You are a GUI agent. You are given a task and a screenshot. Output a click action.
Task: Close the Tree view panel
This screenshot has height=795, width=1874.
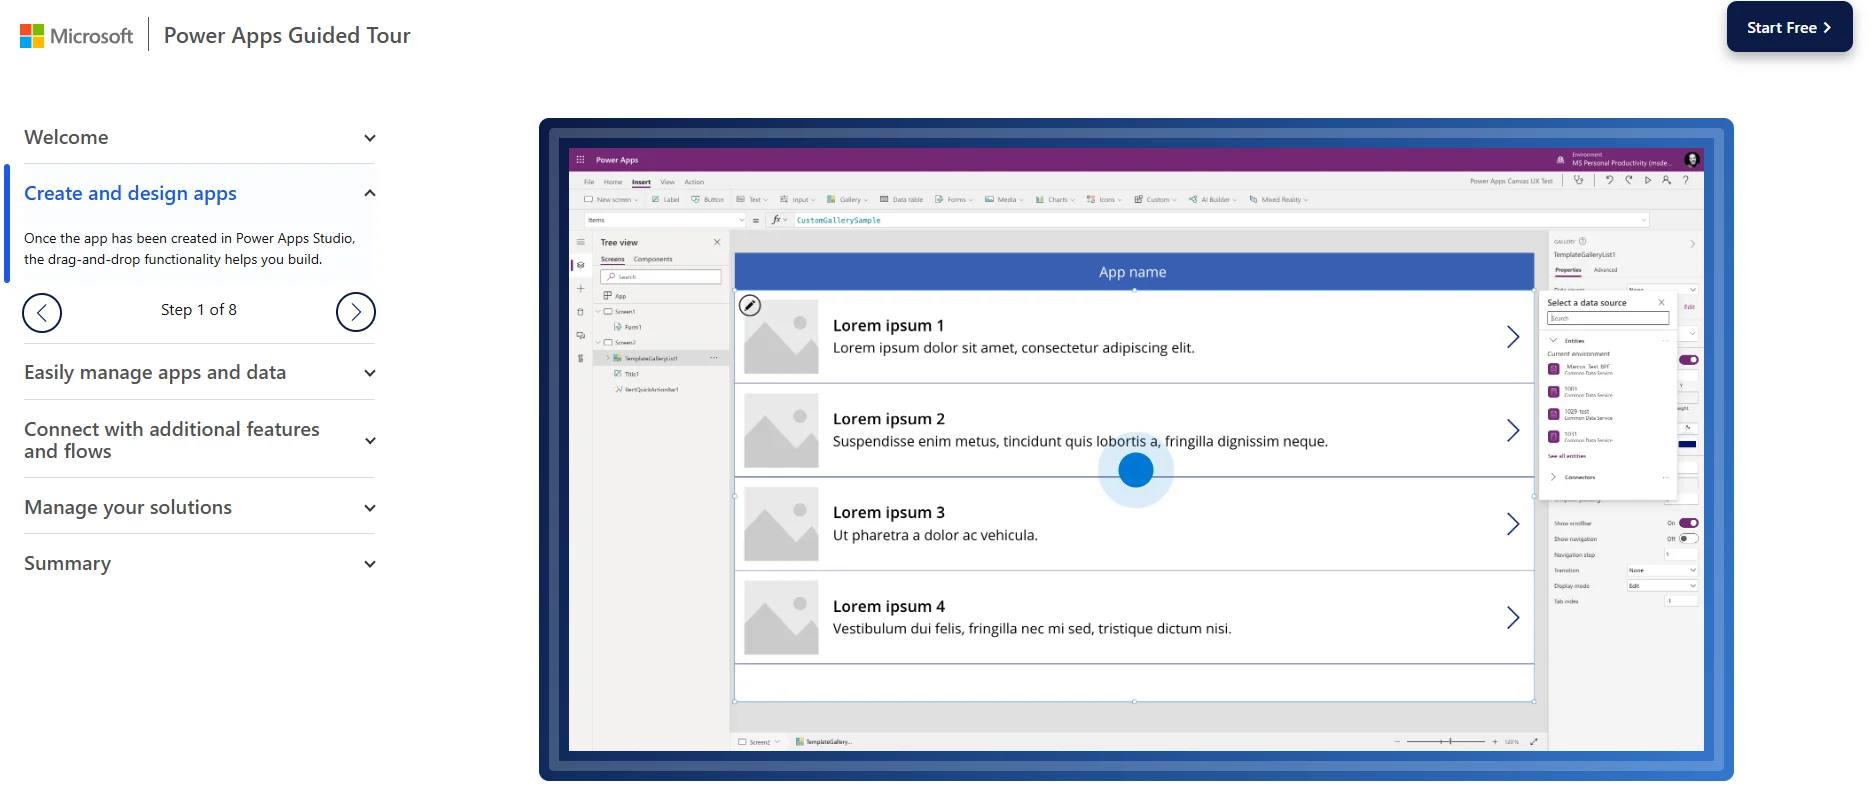pyautogui.click(x=717, y=242)
